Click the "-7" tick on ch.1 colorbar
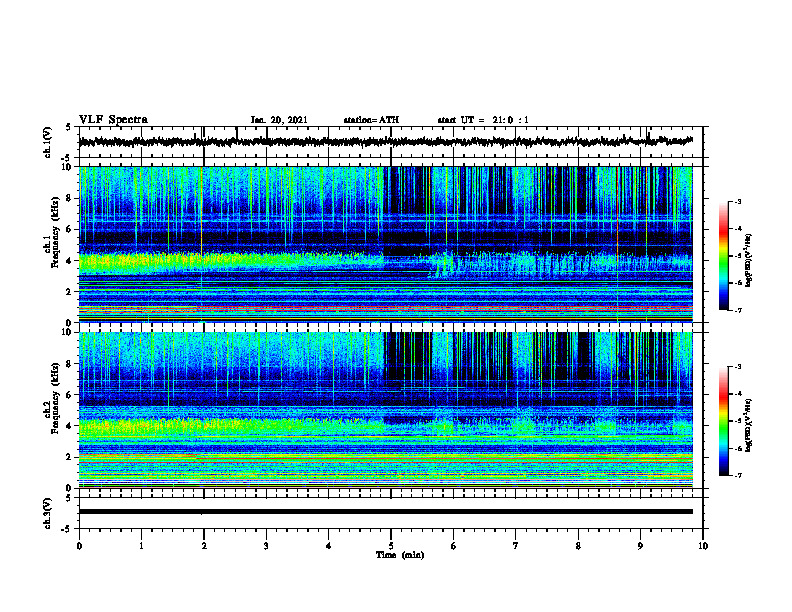The width and height of the screenshot is (792, 612). click(738, 310)
